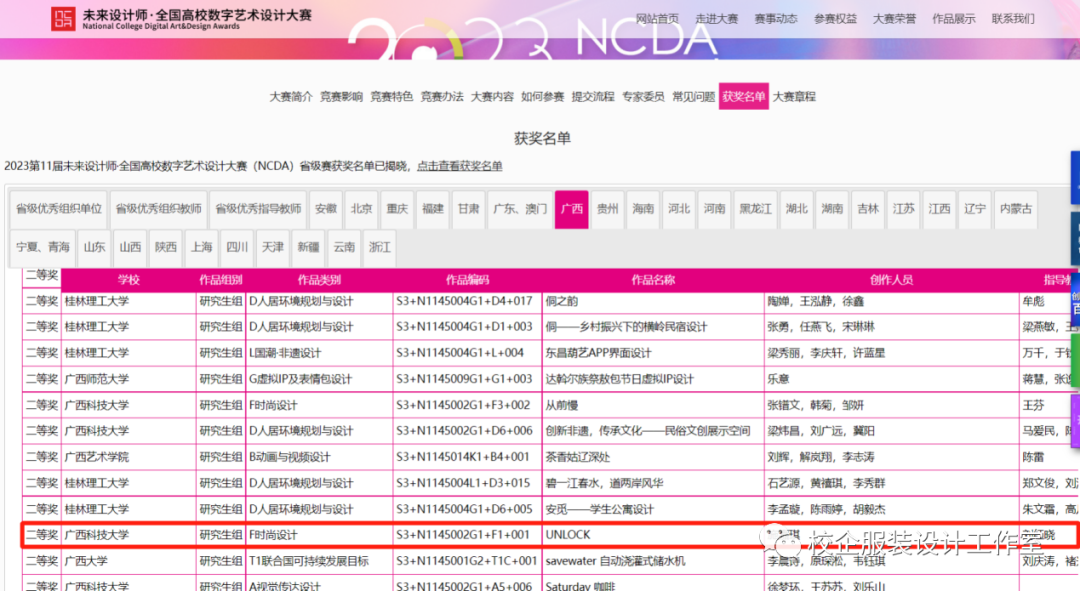This screenshot has width=1080, height=591.
Task: Select the 黑龙江 province tab
Action: 756,209
